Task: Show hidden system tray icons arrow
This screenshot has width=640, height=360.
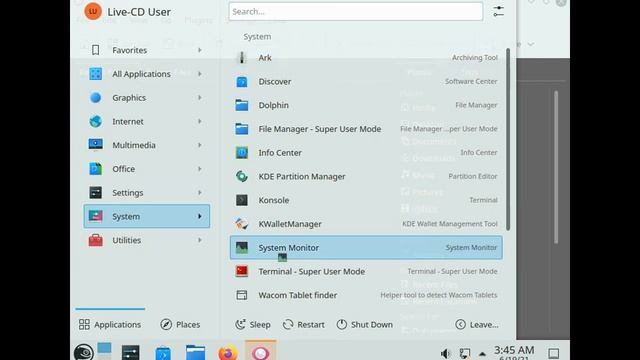Action: [x=482, y=354]
